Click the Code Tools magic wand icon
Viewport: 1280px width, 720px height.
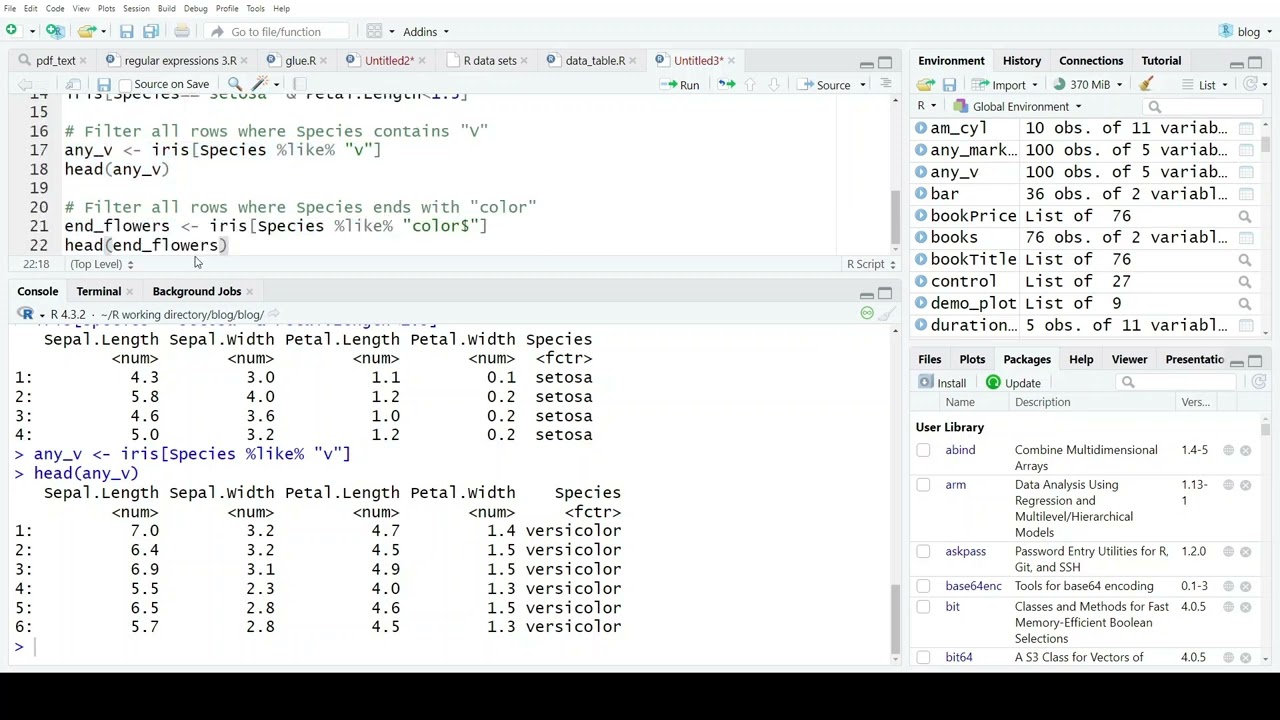pyautogui.click(x=260, y=84)
